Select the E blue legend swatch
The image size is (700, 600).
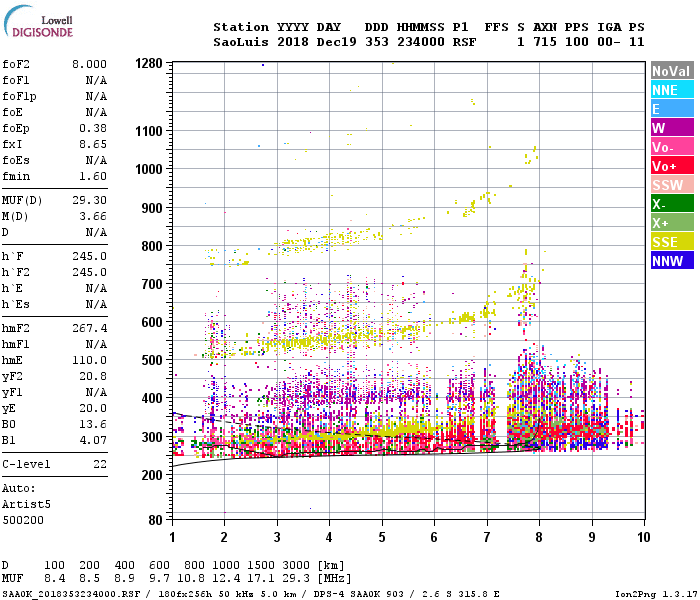pos(672,109)
